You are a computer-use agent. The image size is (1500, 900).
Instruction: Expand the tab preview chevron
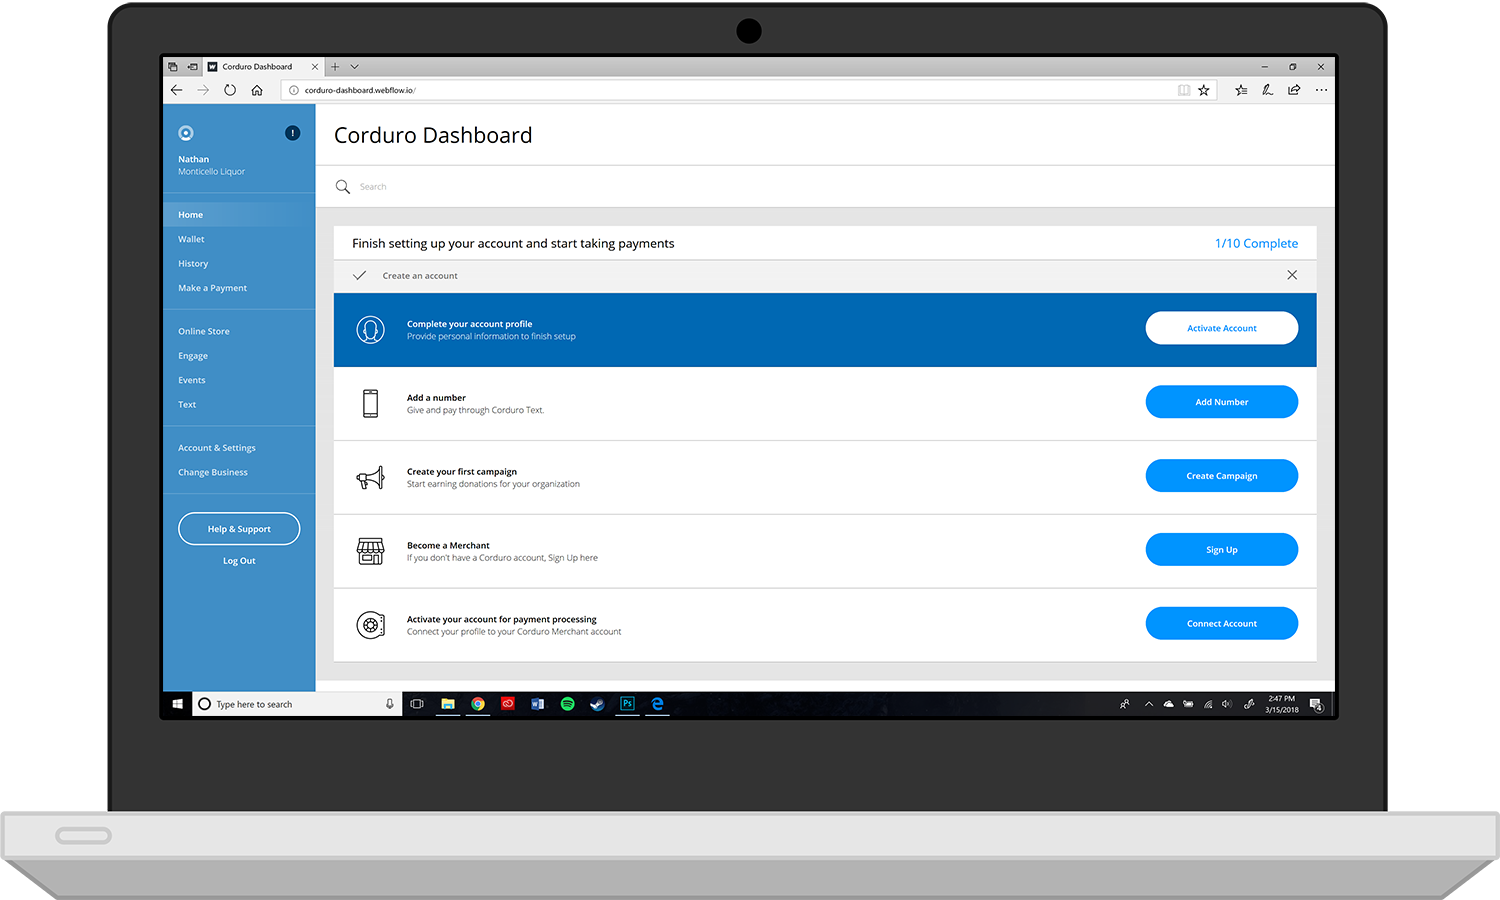(x=354, y=67)
